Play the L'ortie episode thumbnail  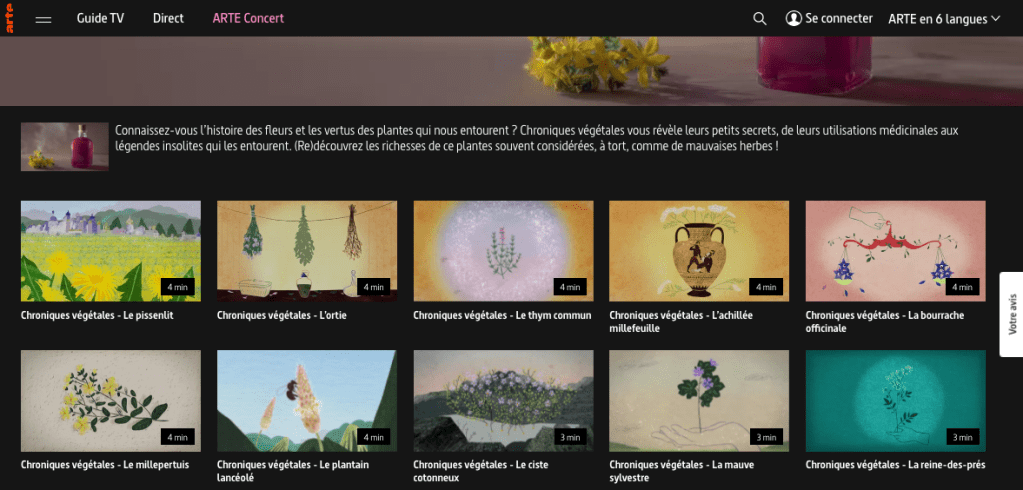click(307, 251)
